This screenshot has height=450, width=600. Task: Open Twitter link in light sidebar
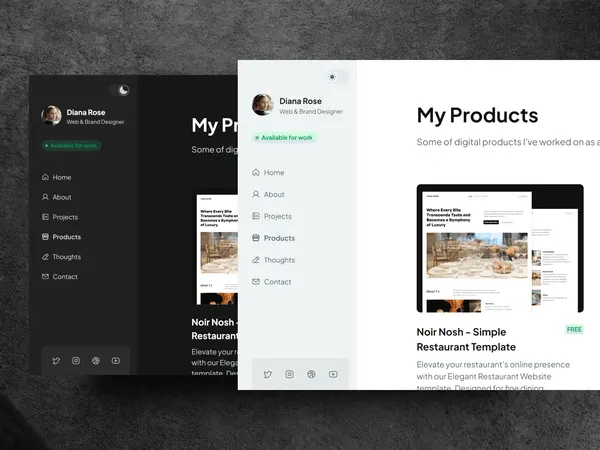(x=268, y=374)
